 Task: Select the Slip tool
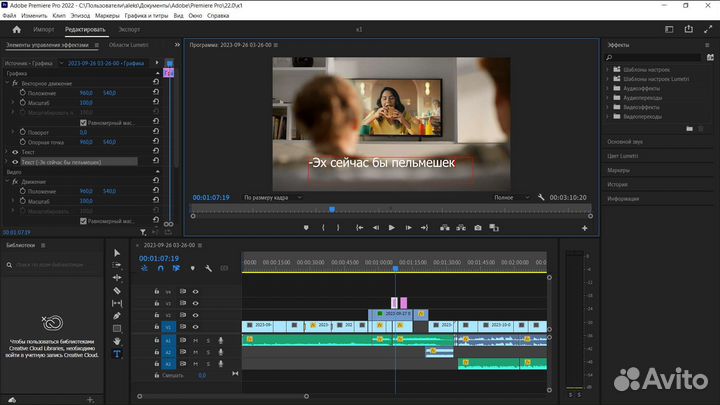tap(117, 304)
